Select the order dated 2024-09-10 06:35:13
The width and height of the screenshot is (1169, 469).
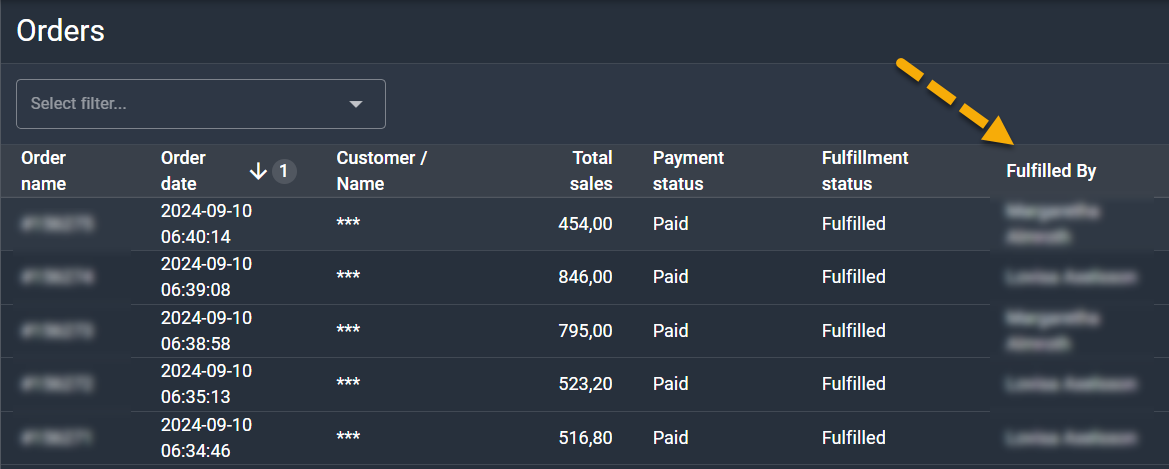click(206, 384)
